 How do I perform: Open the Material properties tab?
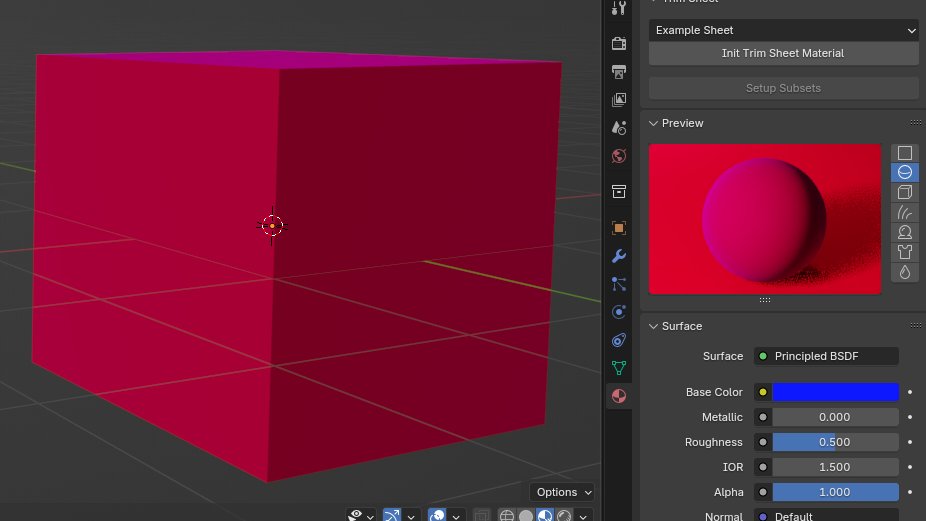tap(618, 396)
